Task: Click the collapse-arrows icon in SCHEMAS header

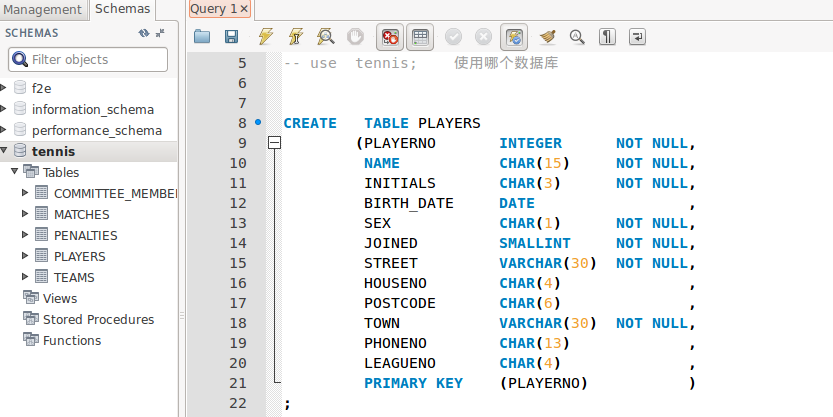Action: [160, 33]
